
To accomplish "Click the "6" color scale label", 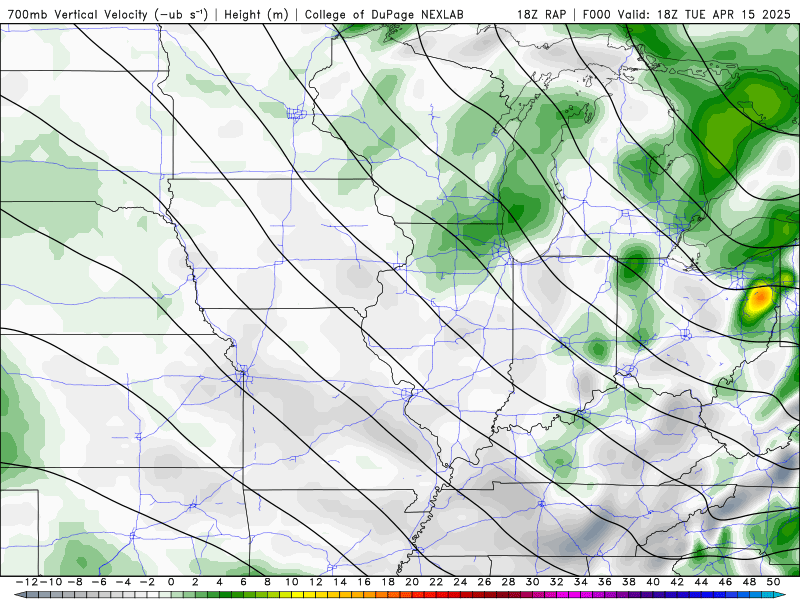I will pyautogui.click(x=243, y=582).
